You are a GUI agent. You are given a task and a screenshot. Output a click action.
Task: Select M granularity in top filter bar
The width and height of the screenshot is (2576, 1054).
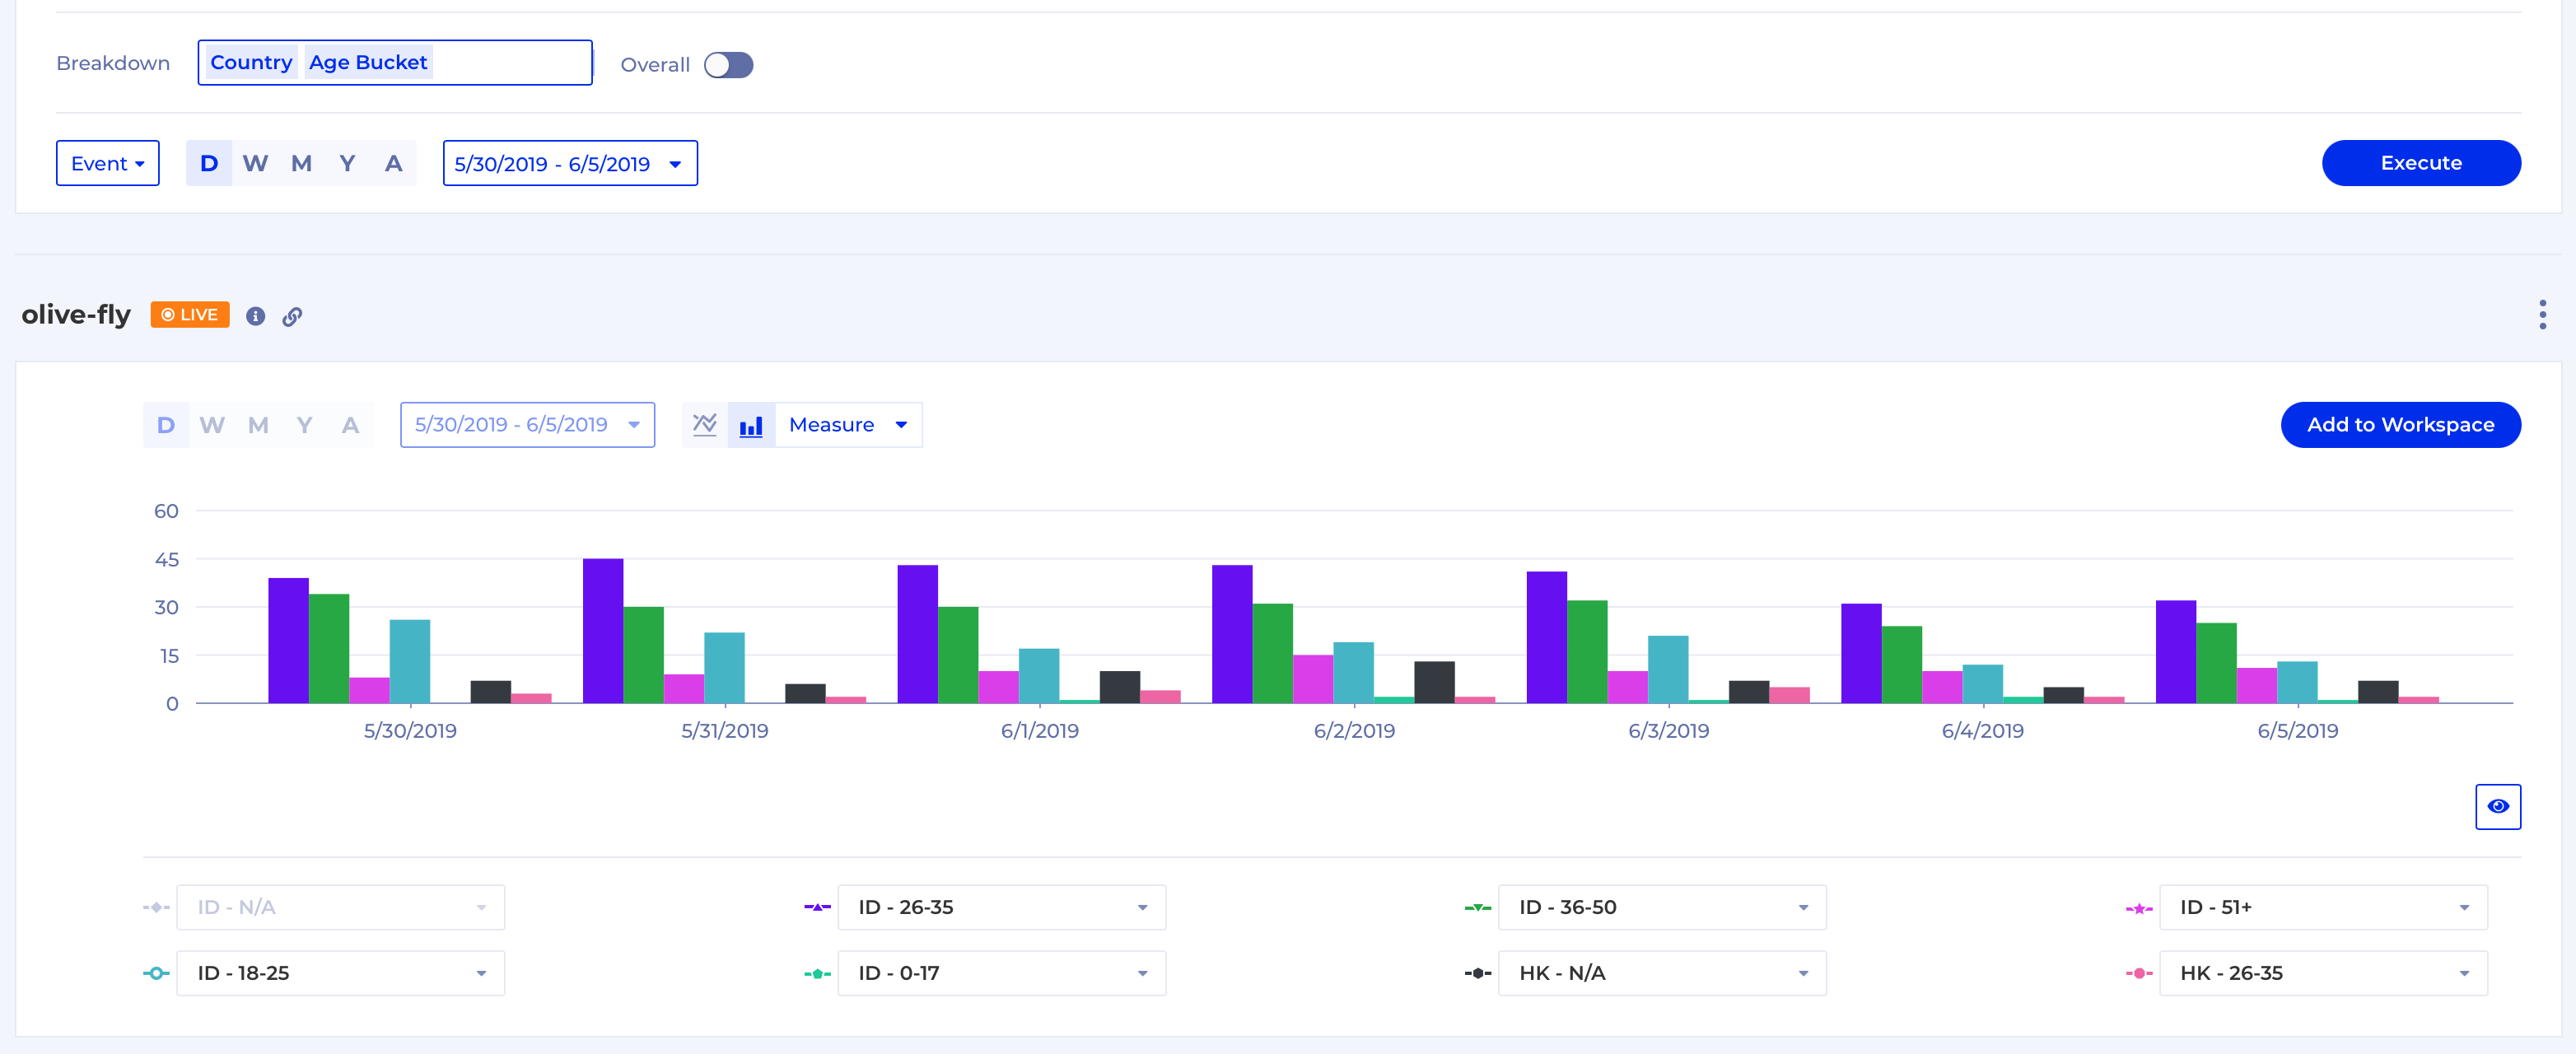301,163
